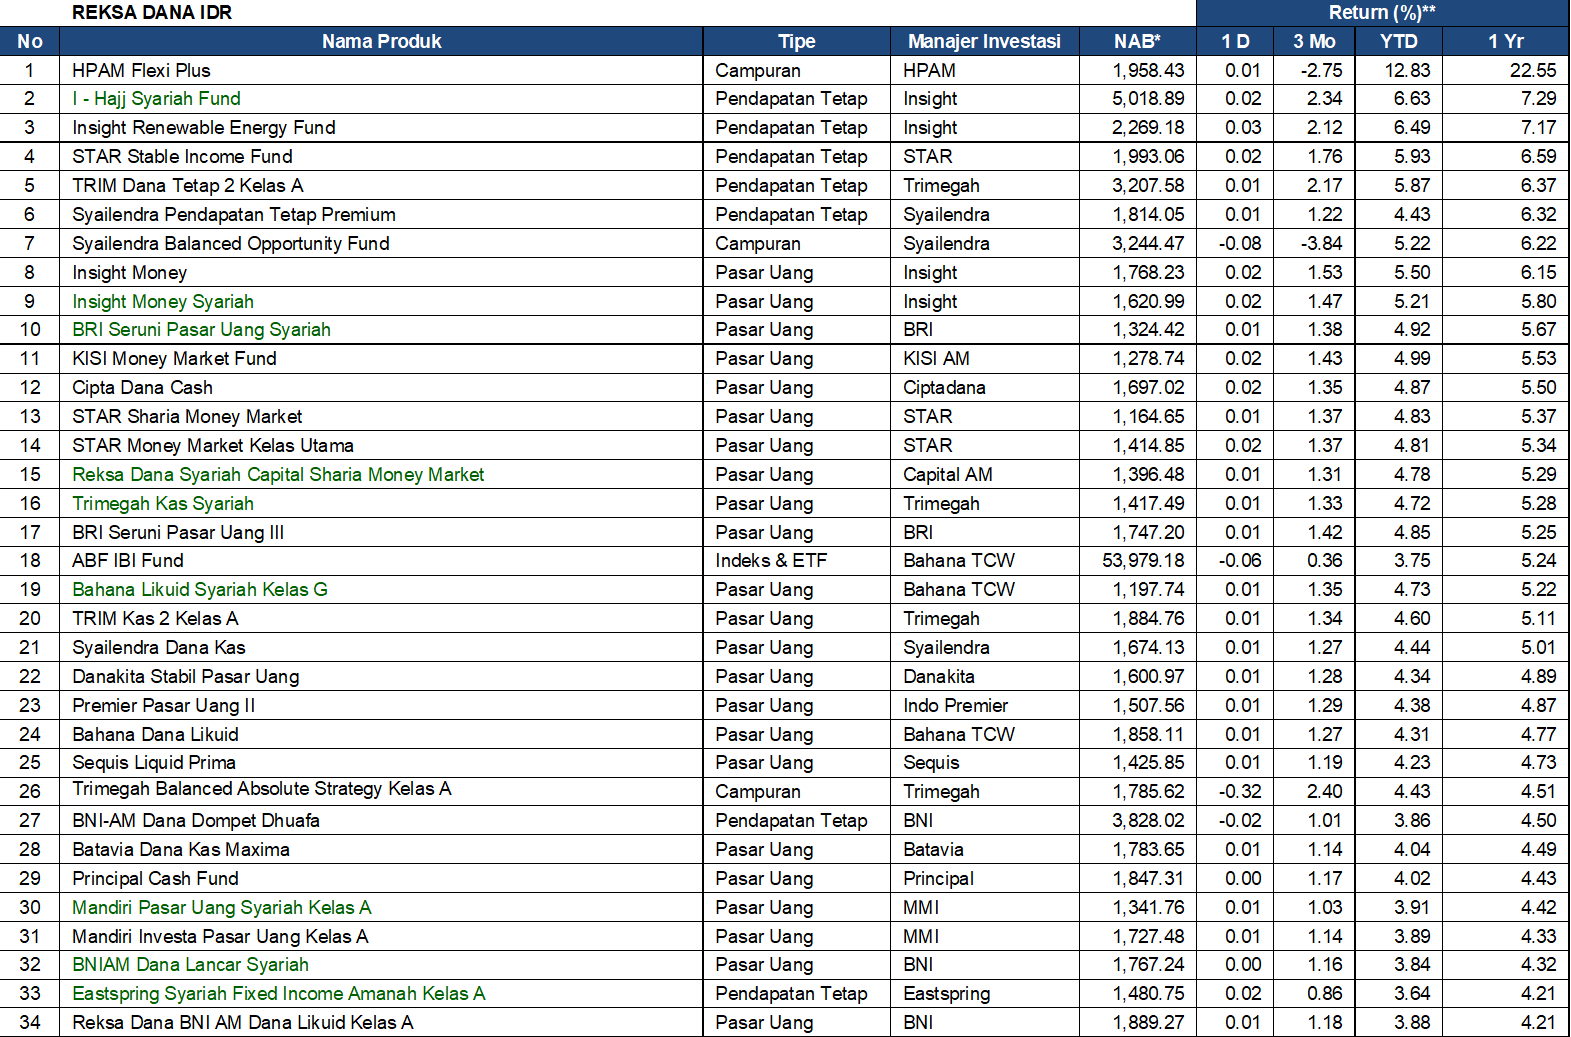Click the 'Manajer Investasi' column header
This screenshot has width=1571, height=1037.
pos(984,41)
